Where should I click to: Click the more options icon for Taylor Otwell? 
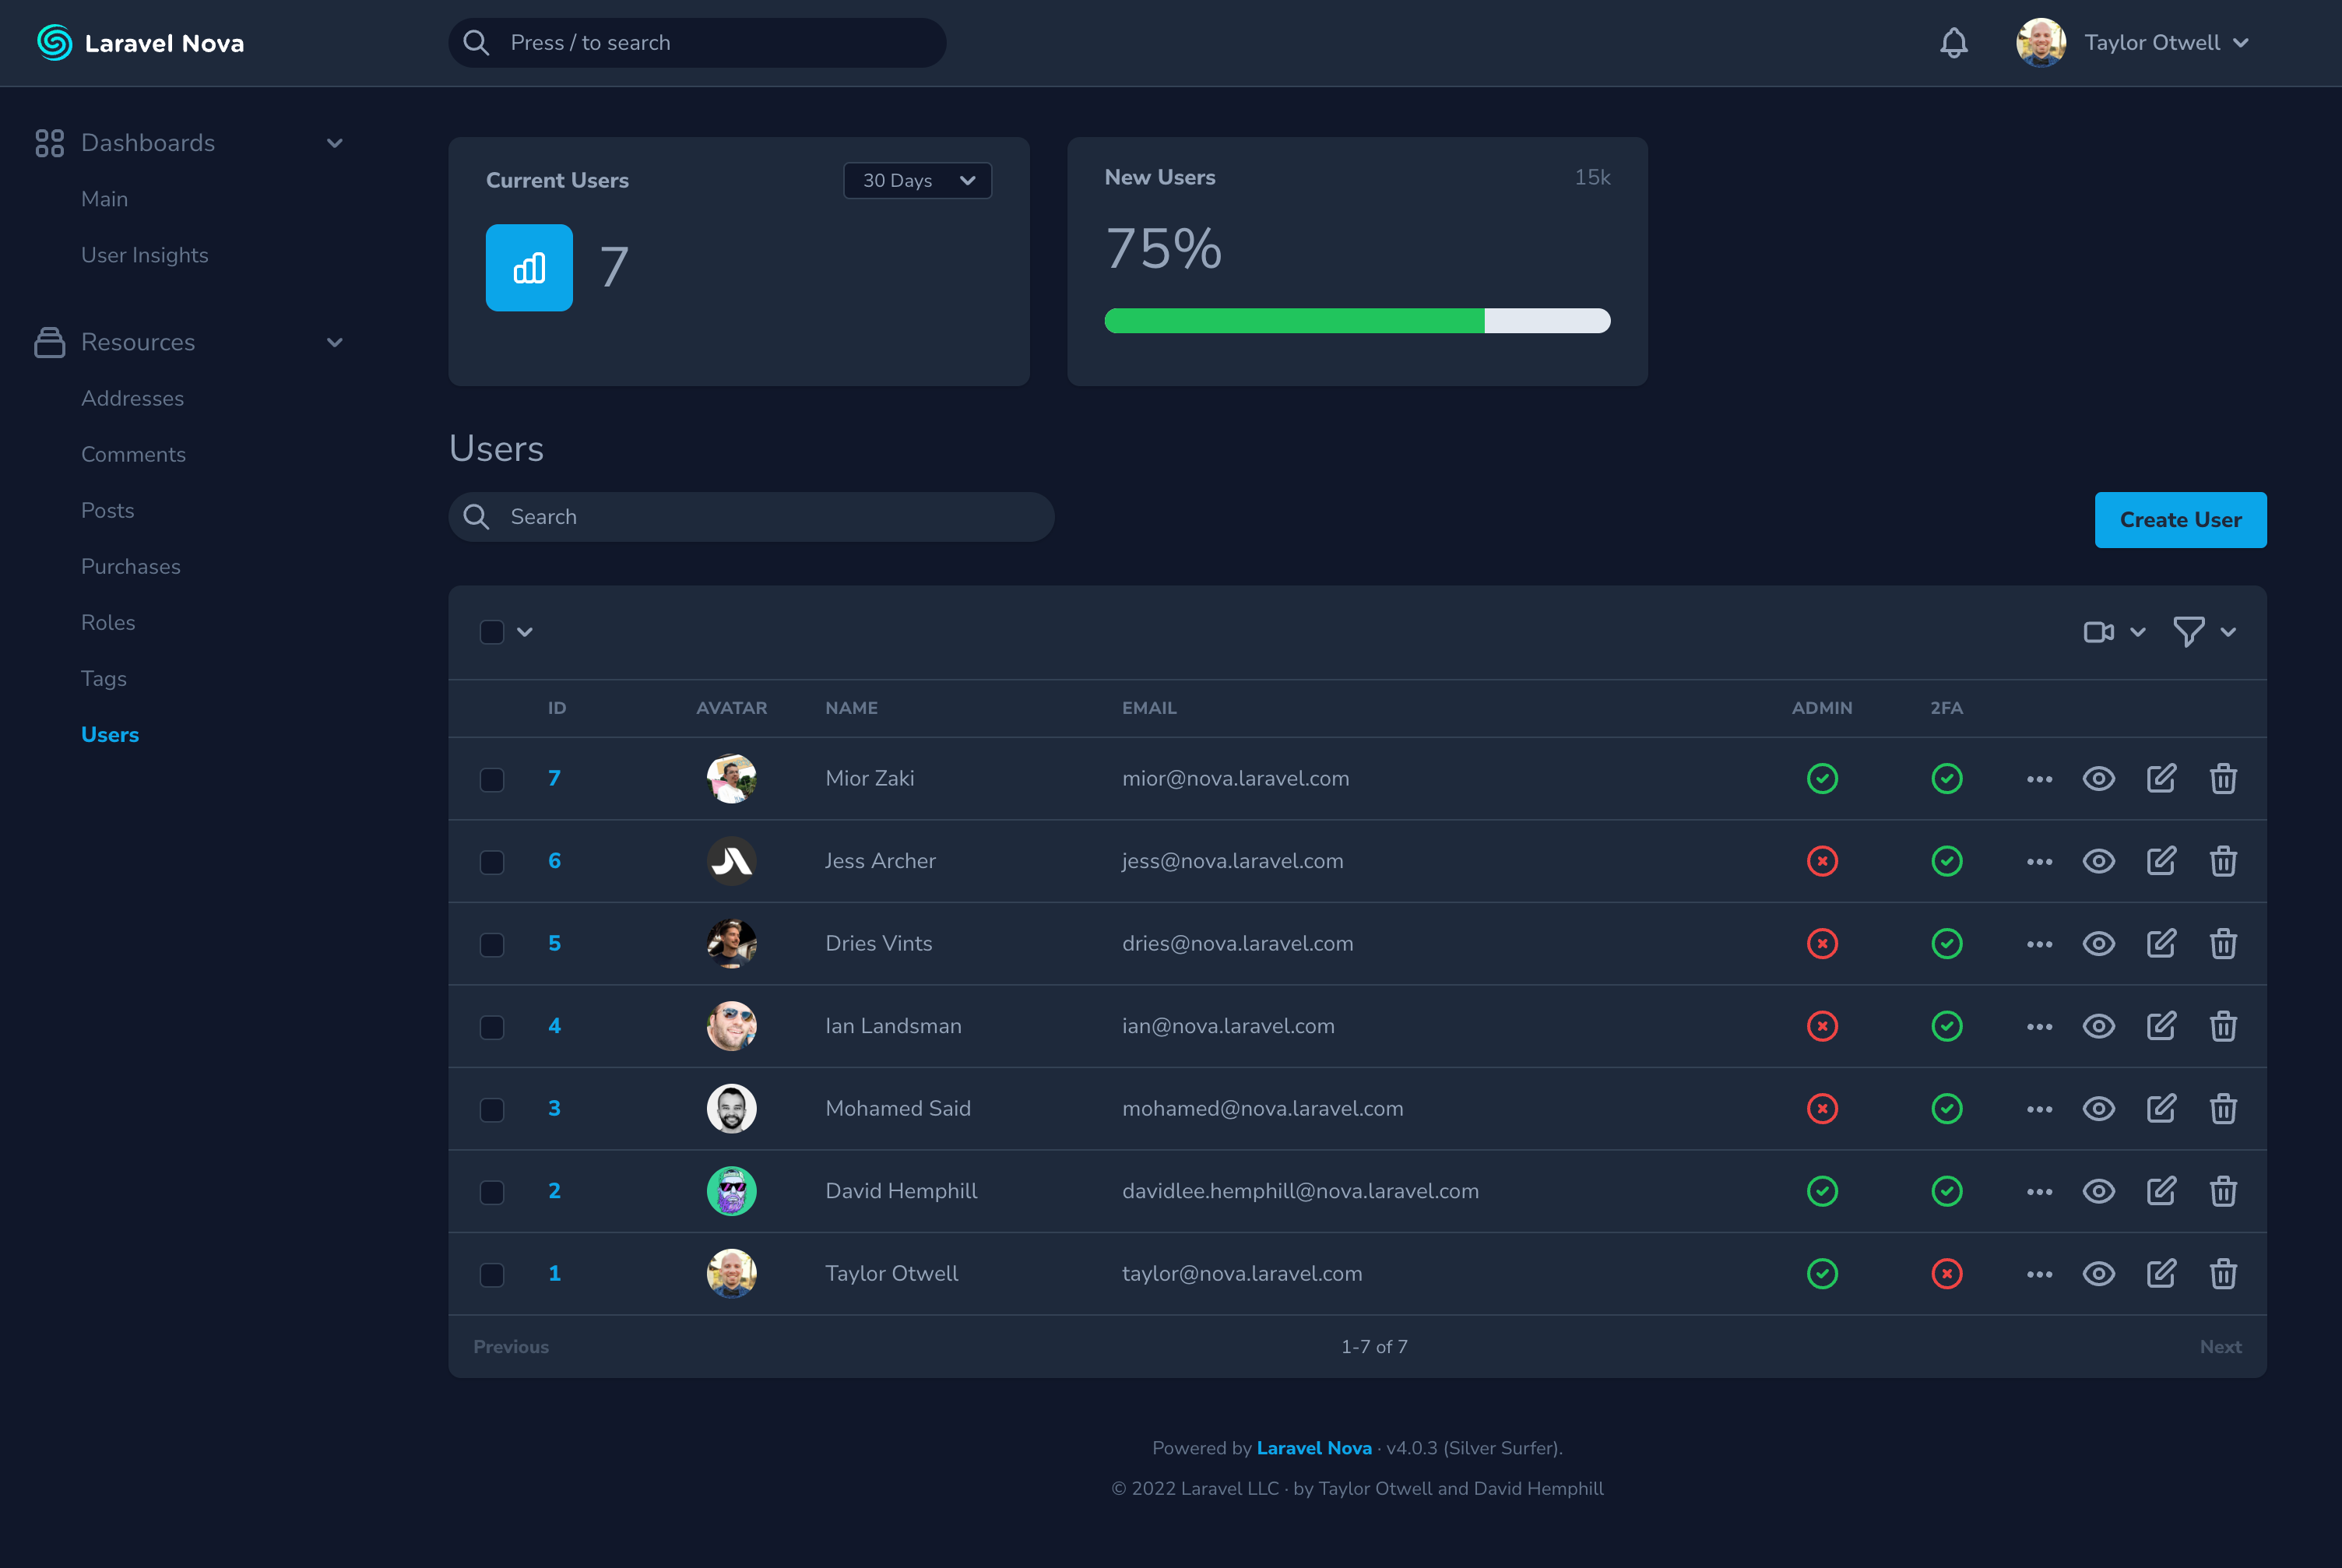[x=2038, y=1272]
